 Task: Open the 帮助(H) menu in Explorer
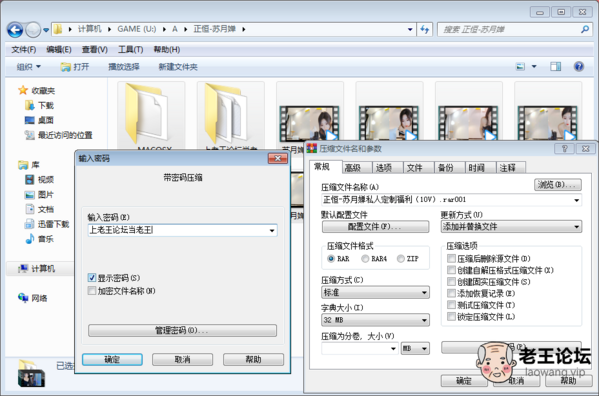tap(167, 50)
